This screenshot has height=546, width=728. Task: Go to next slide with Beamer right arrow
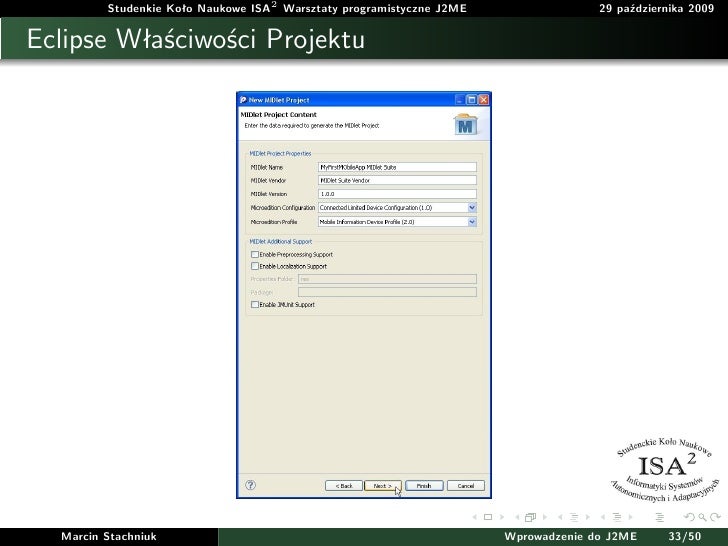[501, 517]
